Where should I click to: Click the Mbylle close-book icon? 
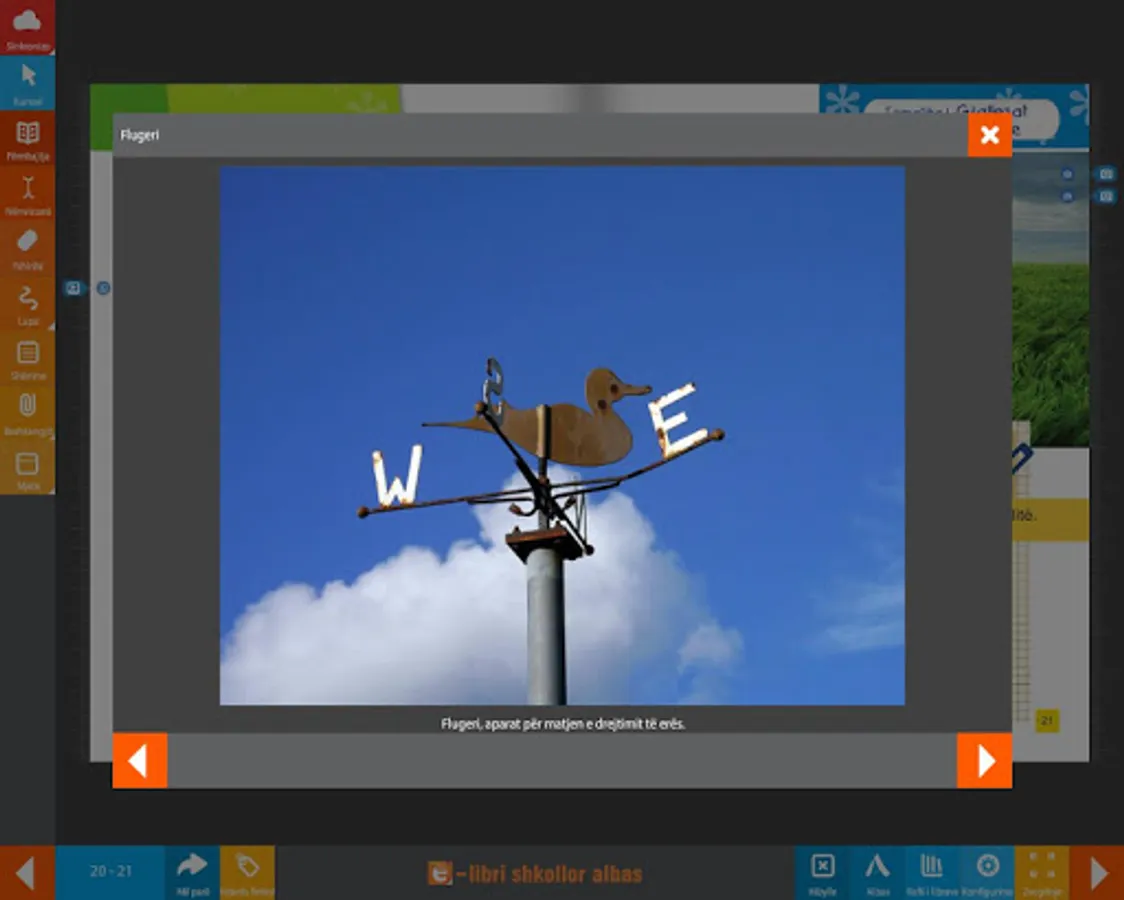(822, 871)
